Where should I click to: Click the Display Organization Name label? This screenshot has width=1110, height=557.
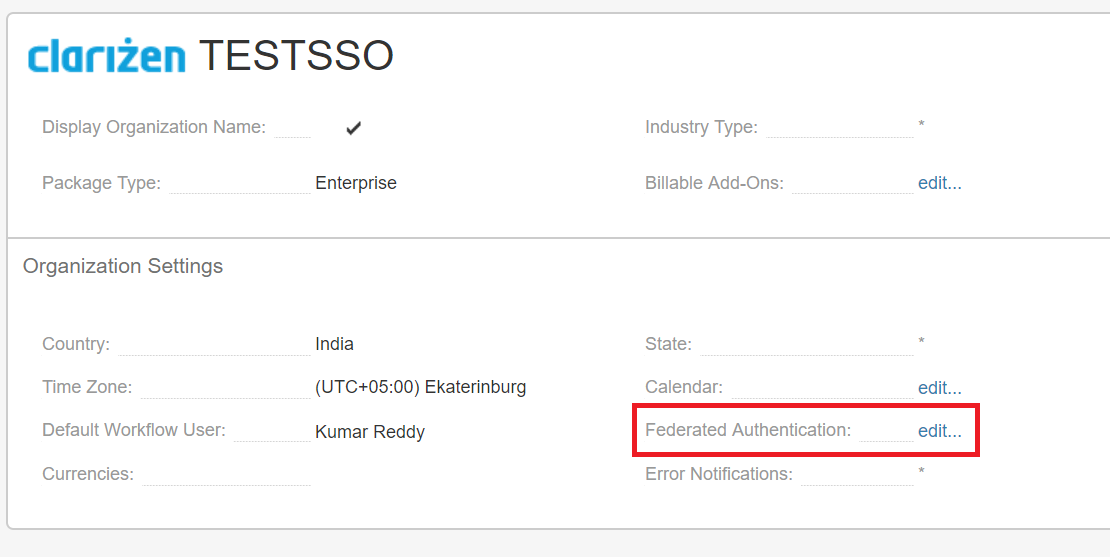[x=153, y=127]
